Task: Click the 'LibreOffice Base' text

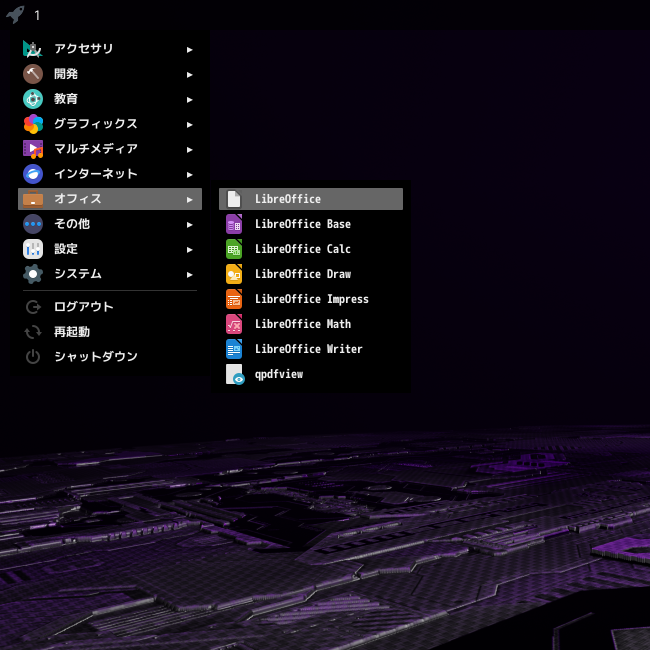Action: (303, 224)
